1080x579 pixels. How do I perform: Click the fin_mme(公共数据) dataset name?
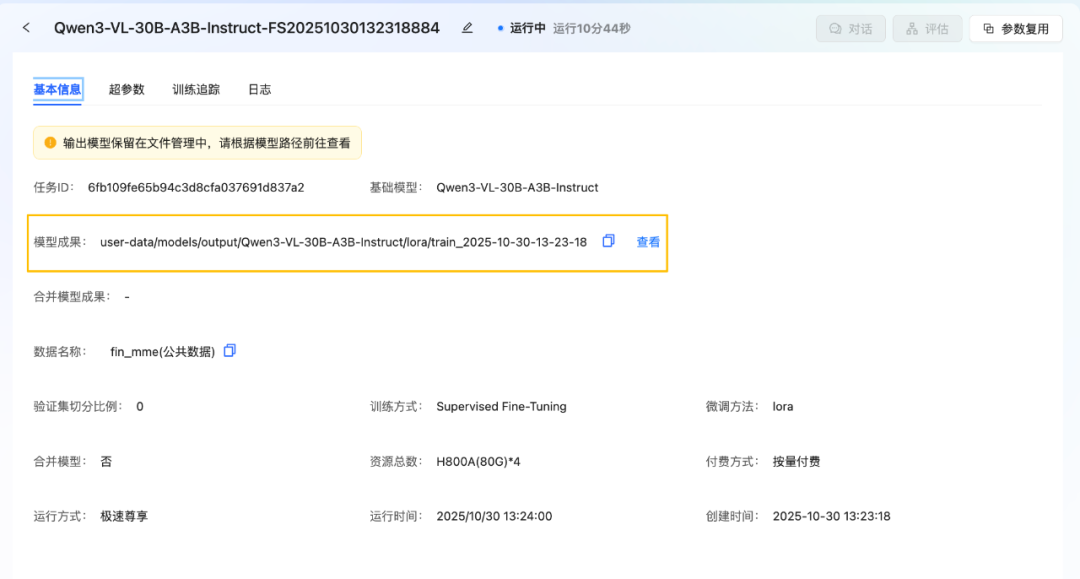pyautogui.click(x=163, y=351)
